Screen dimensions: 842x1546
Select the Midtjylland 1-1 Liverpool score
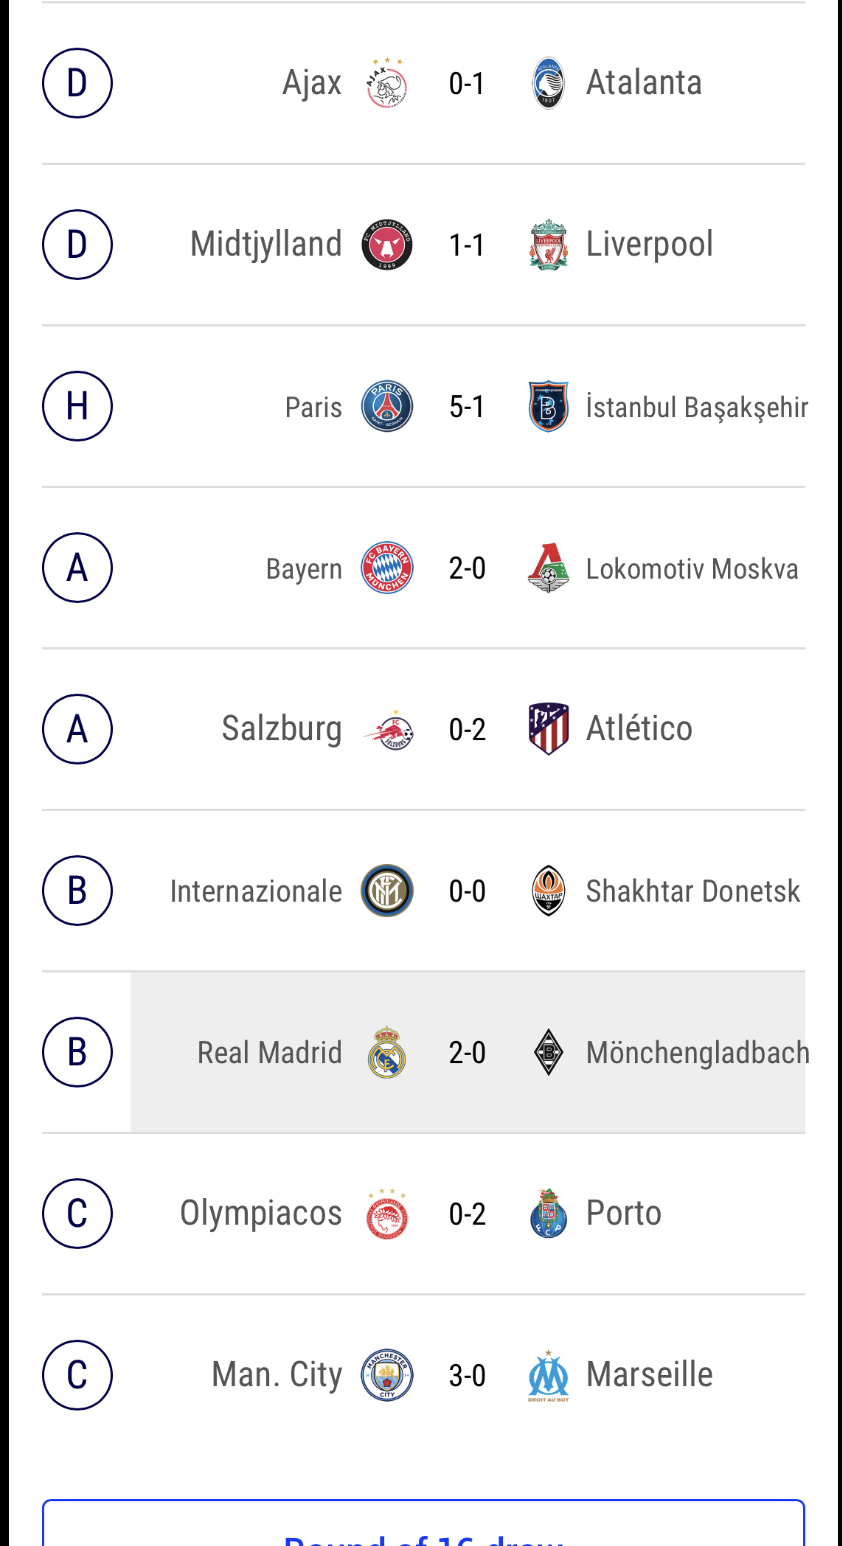point(467,243)
